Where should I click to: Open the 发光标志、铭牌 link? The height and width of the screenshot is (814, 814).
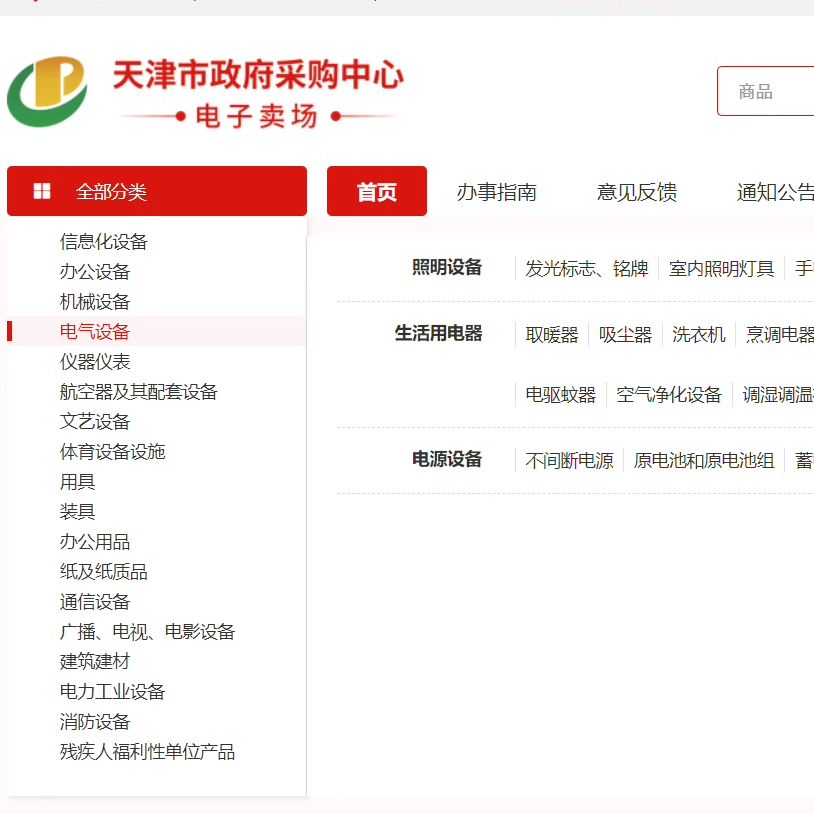587,268
